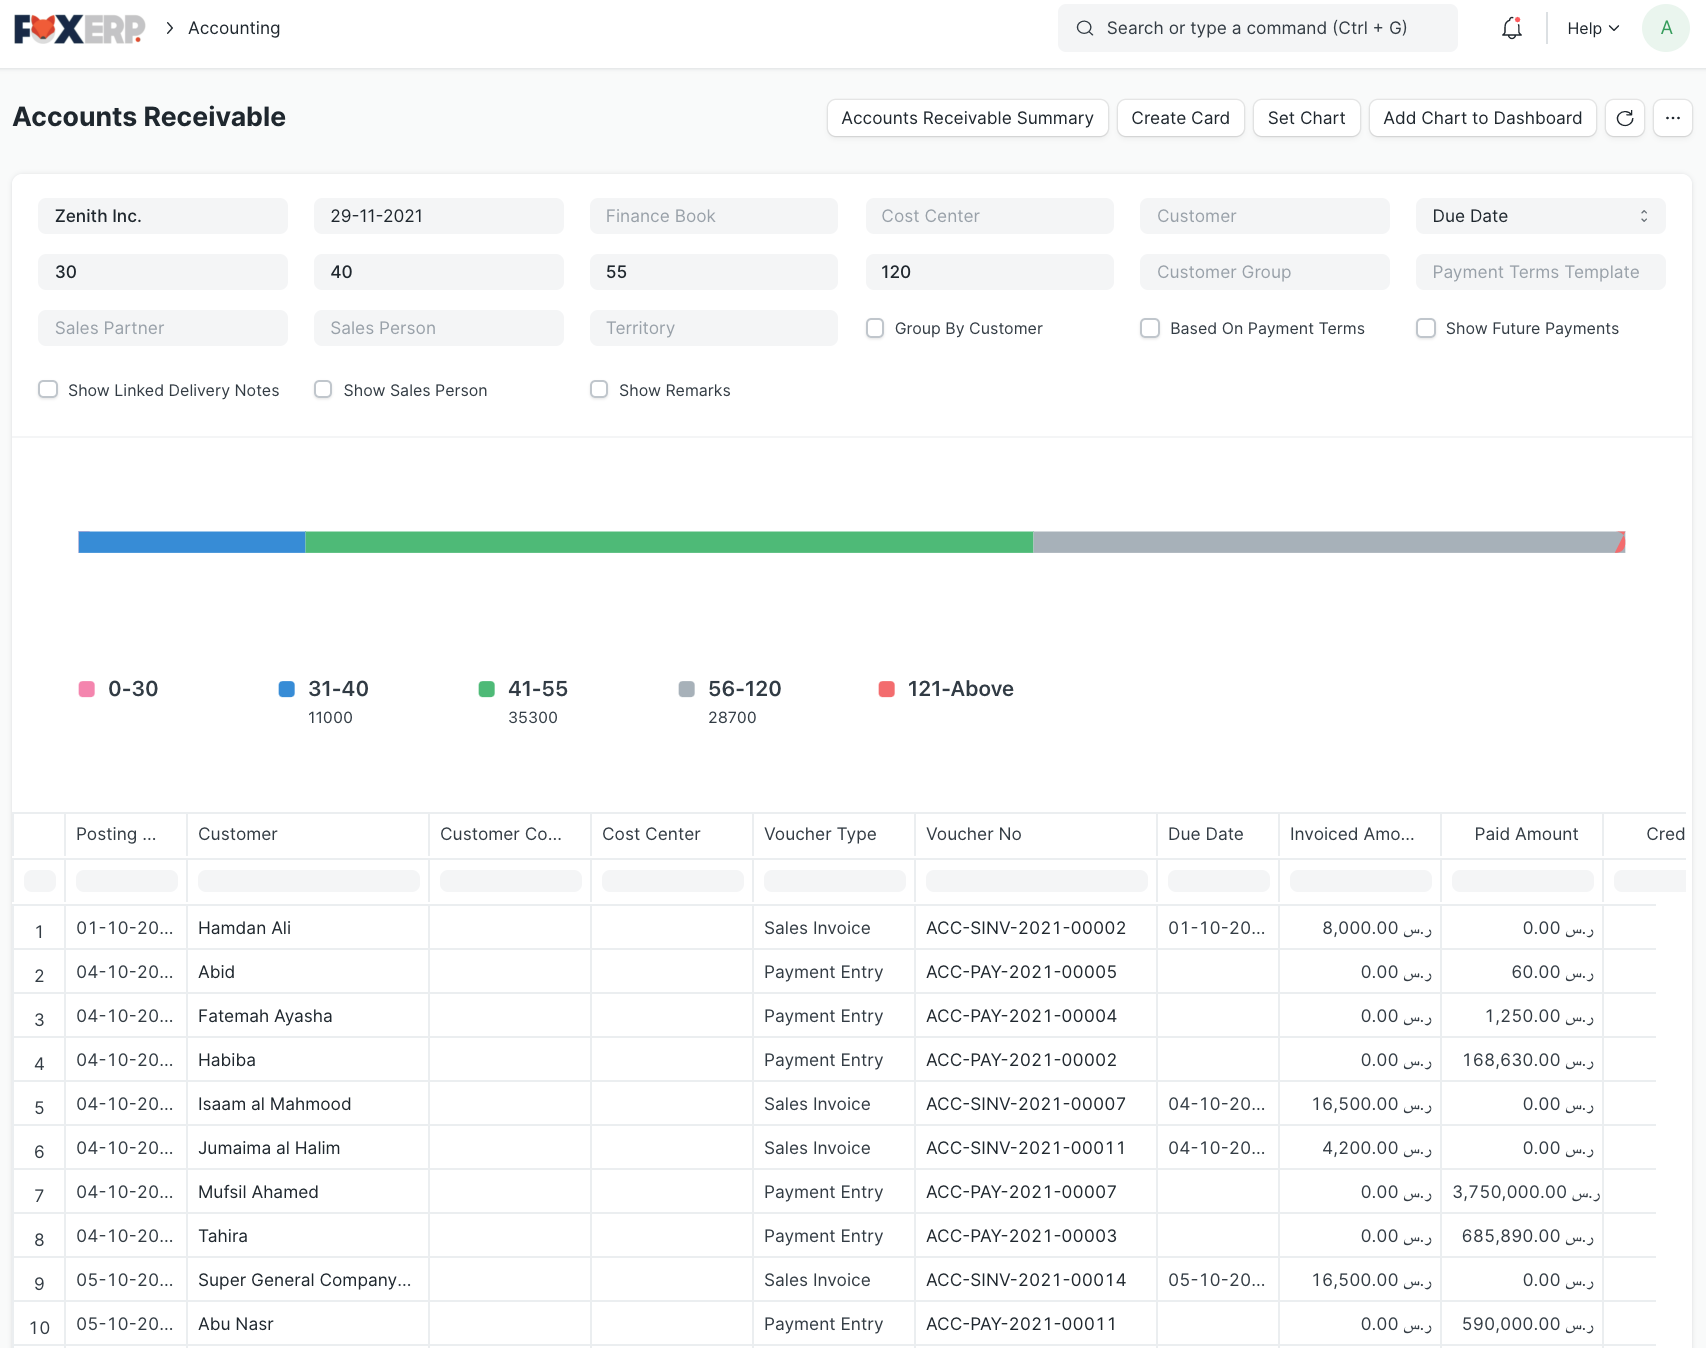Viewport: 1706px width, 1348px height.
Task: Click Add Chart to Dashboard
Action: [1482, 118]
